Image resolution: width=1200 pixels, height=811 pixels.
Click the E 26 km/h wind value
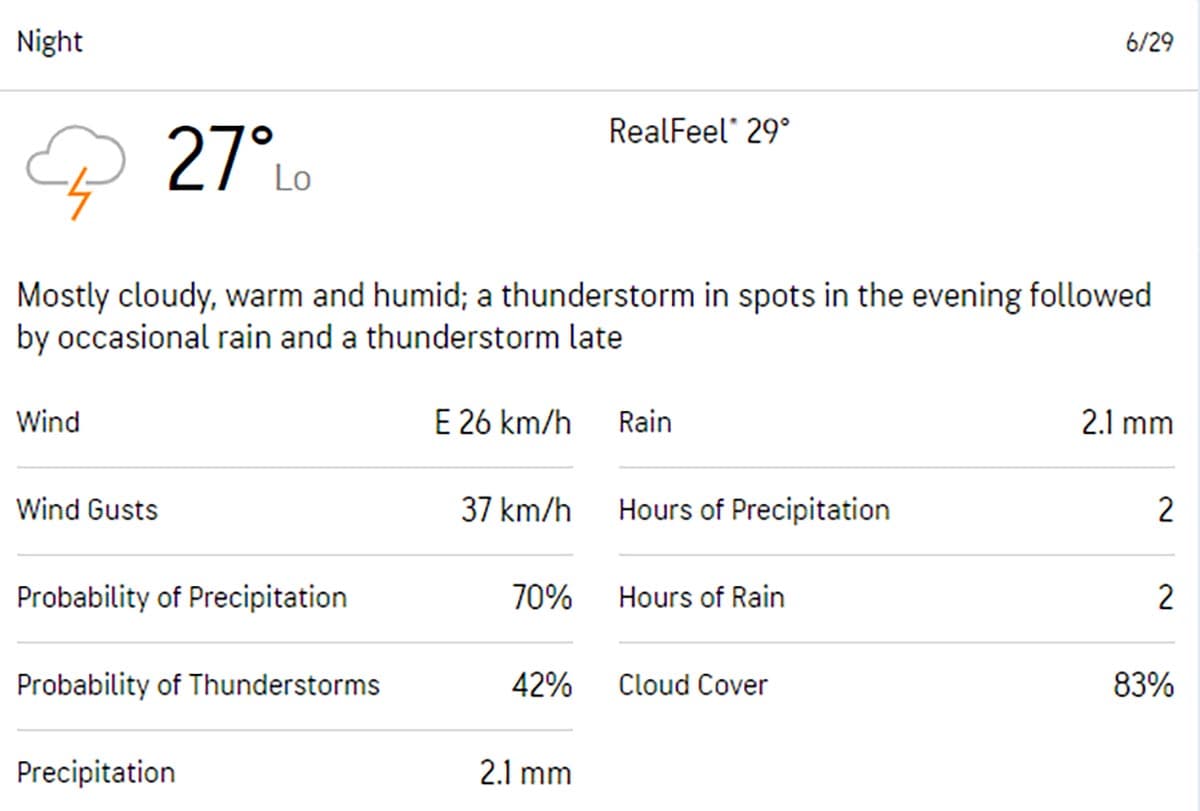pyautogui.click(x=503, y=423)
